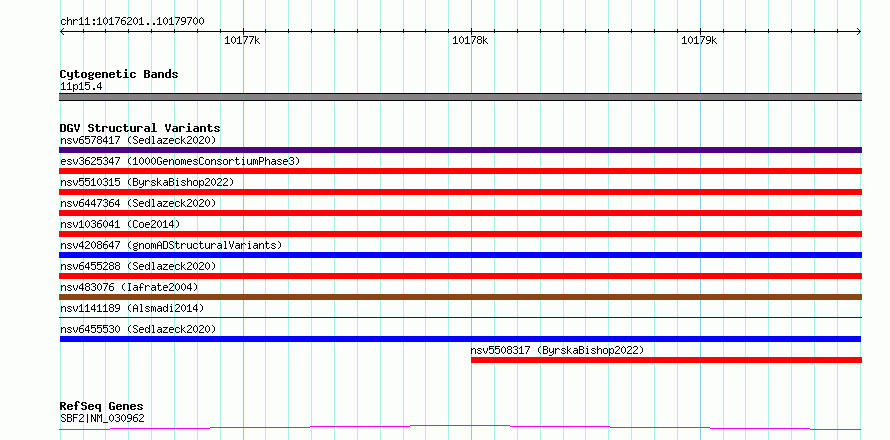Click the 10178k ruler mark
890x440 pixels.
pyautogui.click(x=470, y=40)
